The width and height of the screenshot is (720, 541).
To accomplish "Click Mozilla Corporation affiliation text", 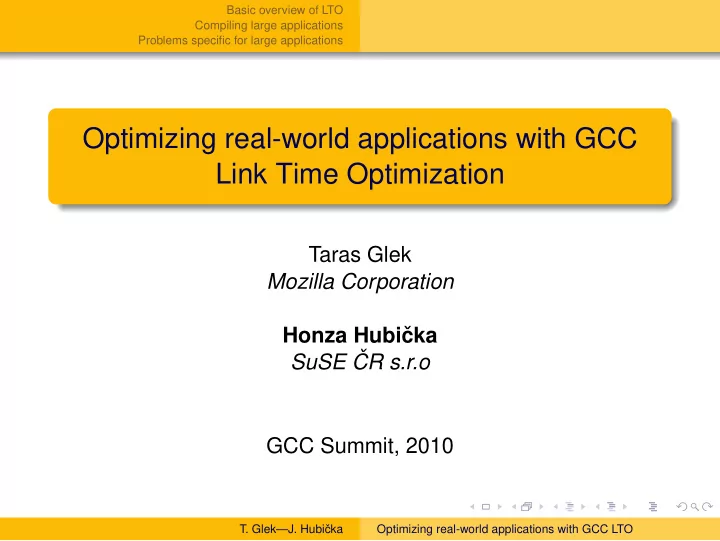I will click(361, 282).
